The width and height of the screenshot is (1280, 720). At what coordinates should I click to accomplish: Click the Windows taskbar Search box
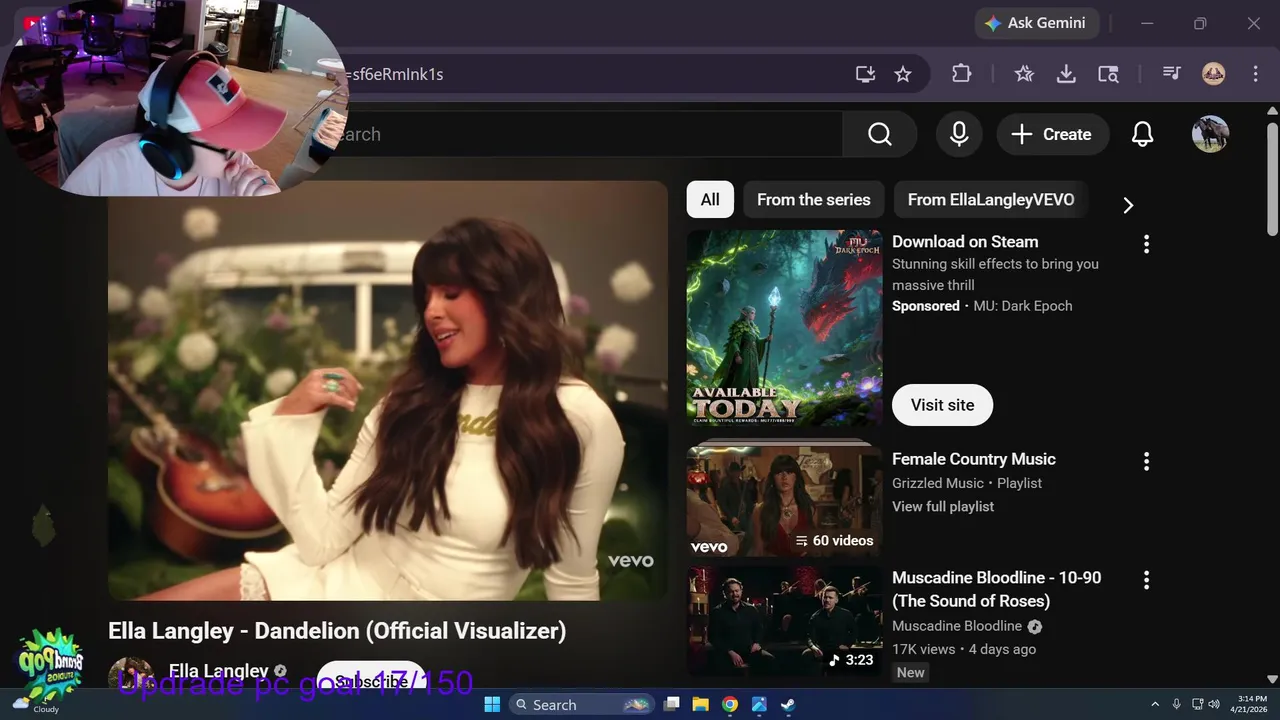coord(582,704)
